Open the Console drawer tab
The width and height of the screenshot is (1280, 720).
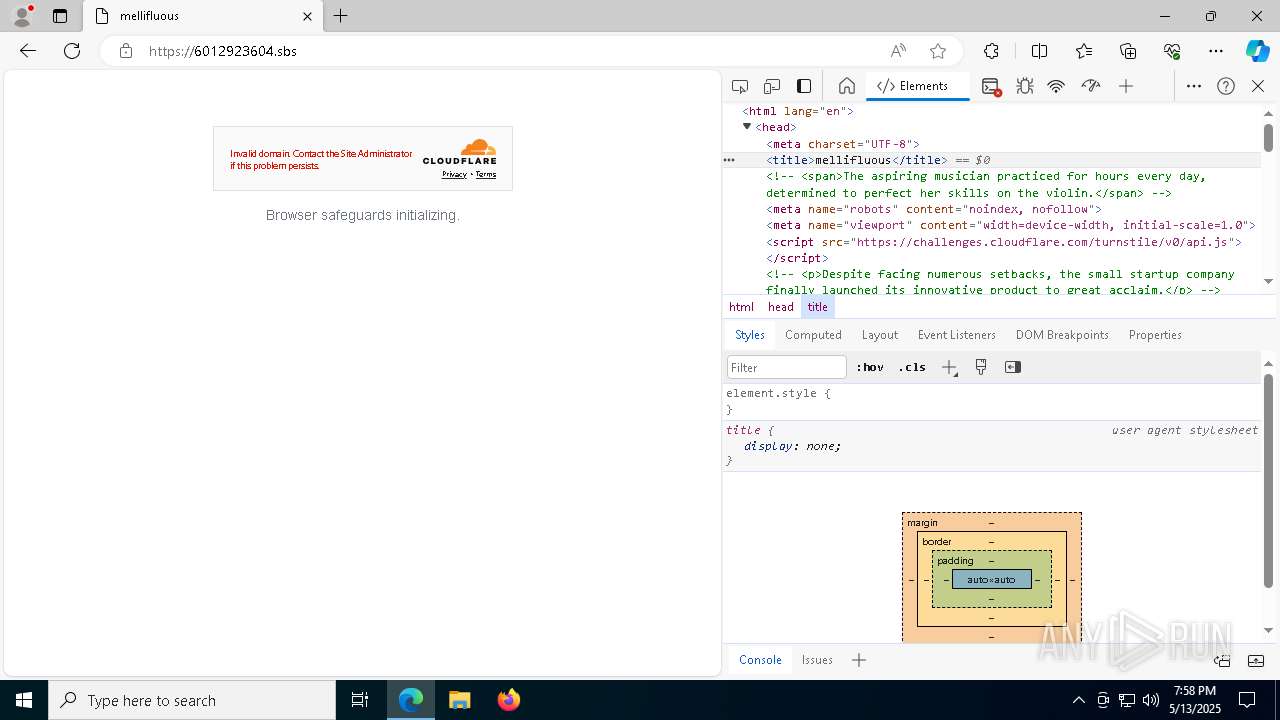(x=760, y=660)
